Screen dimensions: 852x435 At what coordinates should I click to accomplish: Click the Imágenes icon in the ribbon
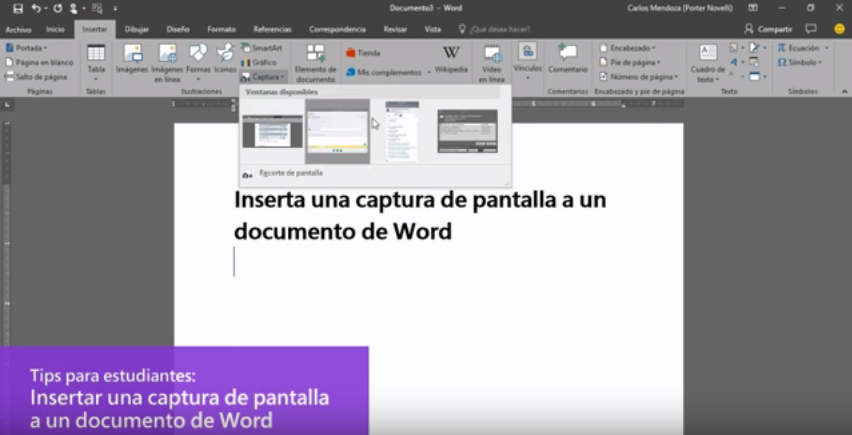[132, 59]
